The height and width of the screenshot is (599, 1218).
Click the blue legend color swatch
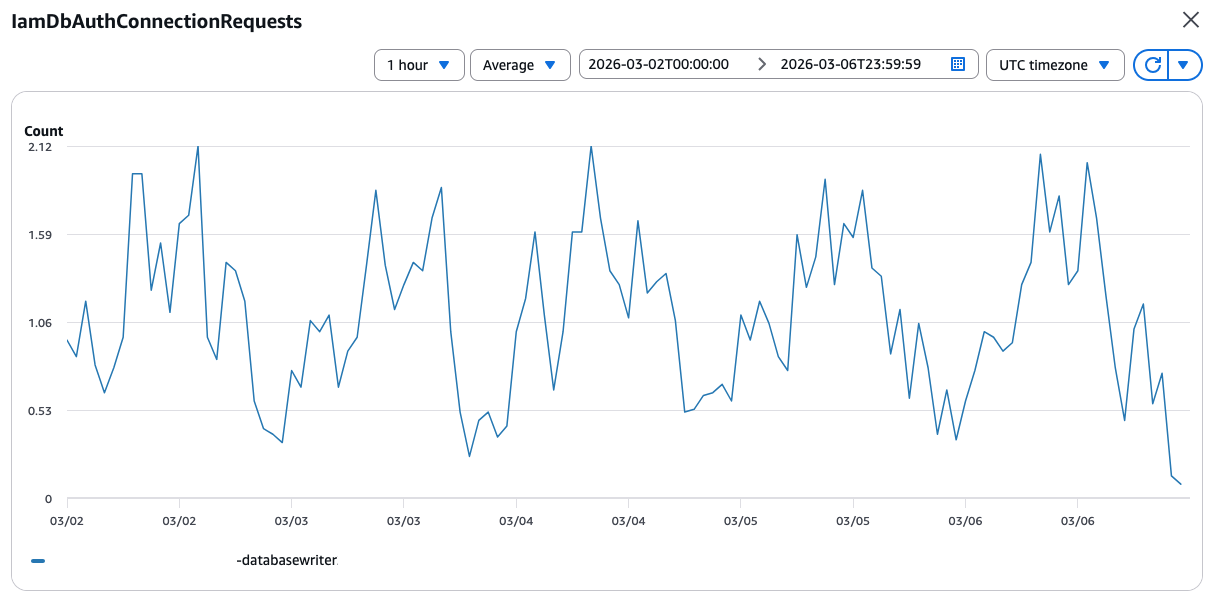38,561
